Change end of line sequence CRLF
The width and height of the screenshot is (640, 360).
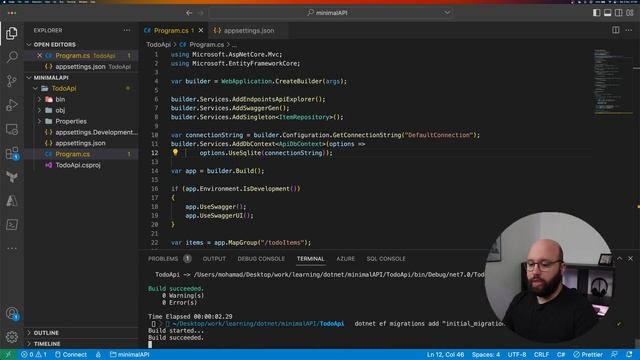541,354
